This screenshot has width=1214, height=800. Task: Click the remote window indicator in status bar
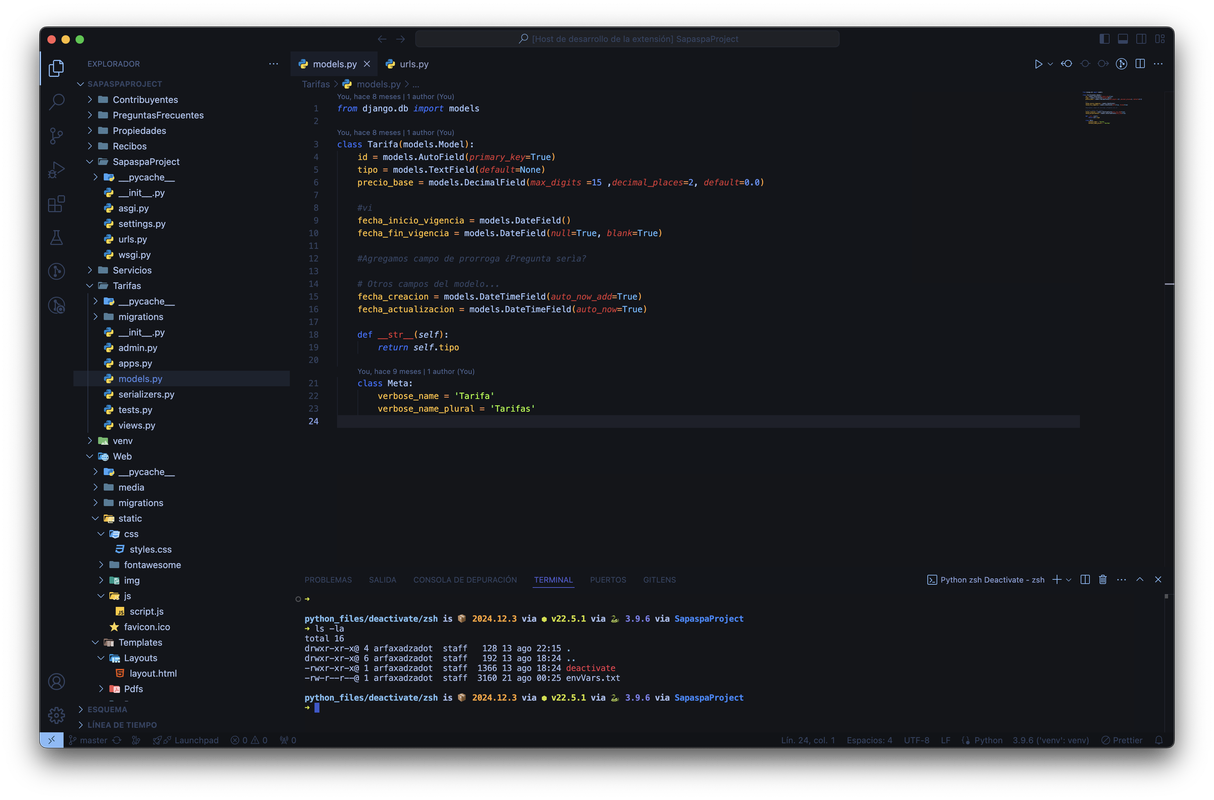point(52,740)
